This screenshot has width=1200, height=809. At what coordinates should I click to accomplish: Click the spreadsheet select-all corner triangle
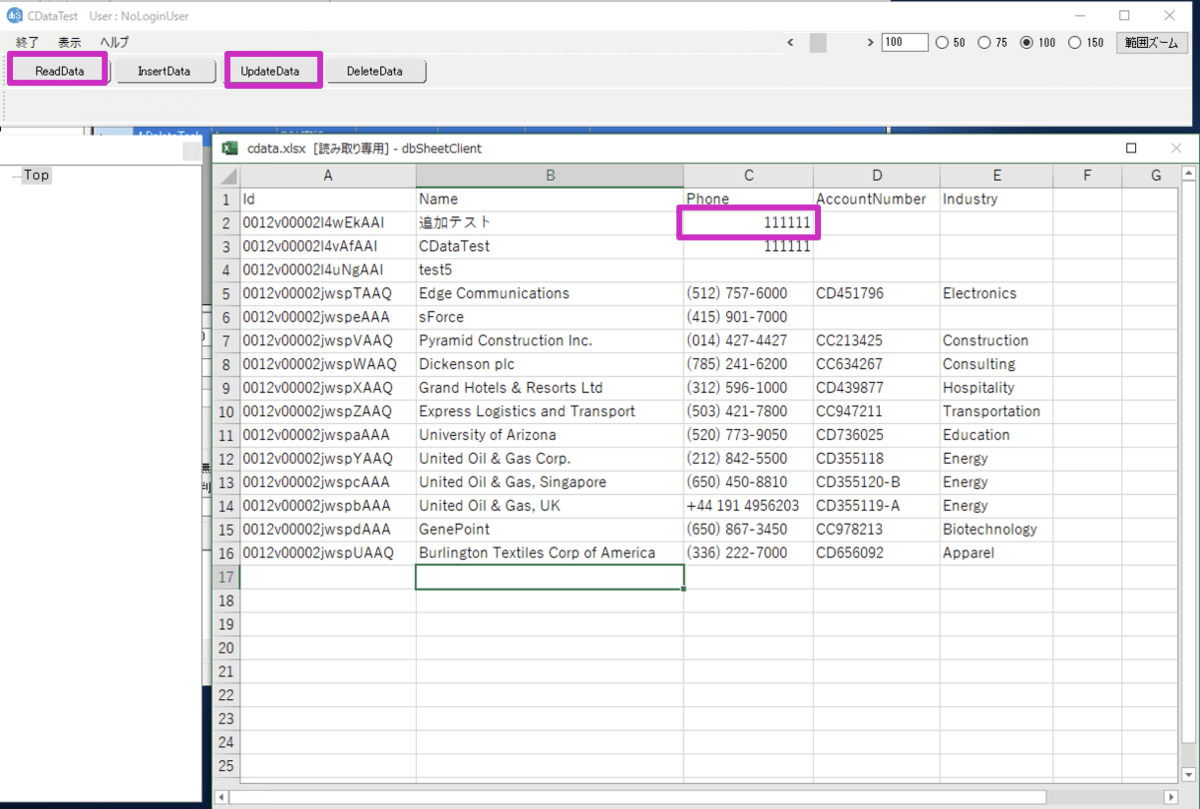[228, 176]
